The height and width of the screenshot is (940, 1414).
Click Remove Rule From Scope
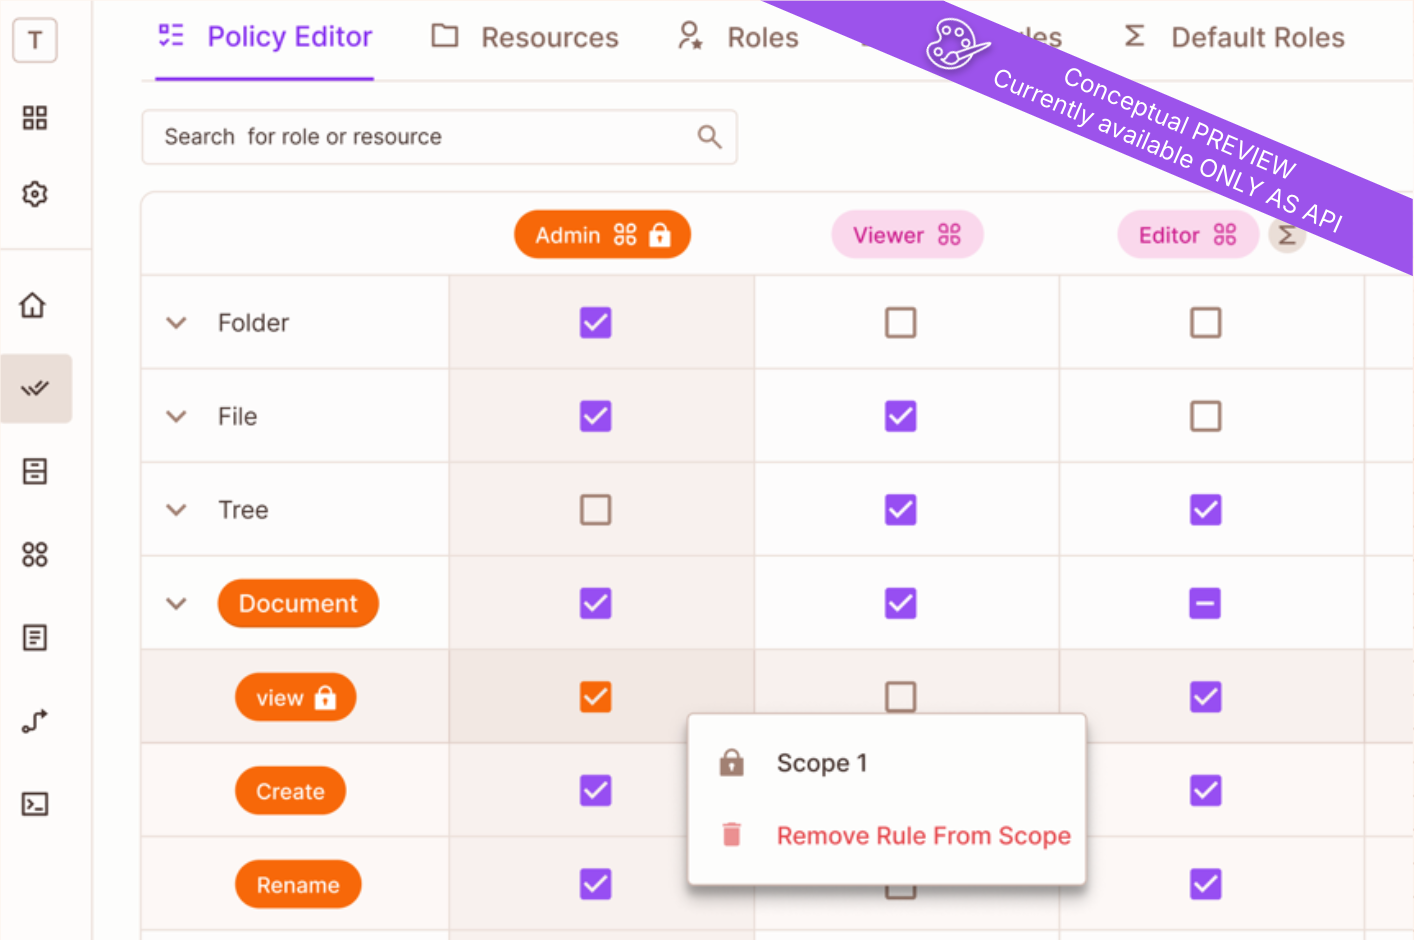pos(922,836)
